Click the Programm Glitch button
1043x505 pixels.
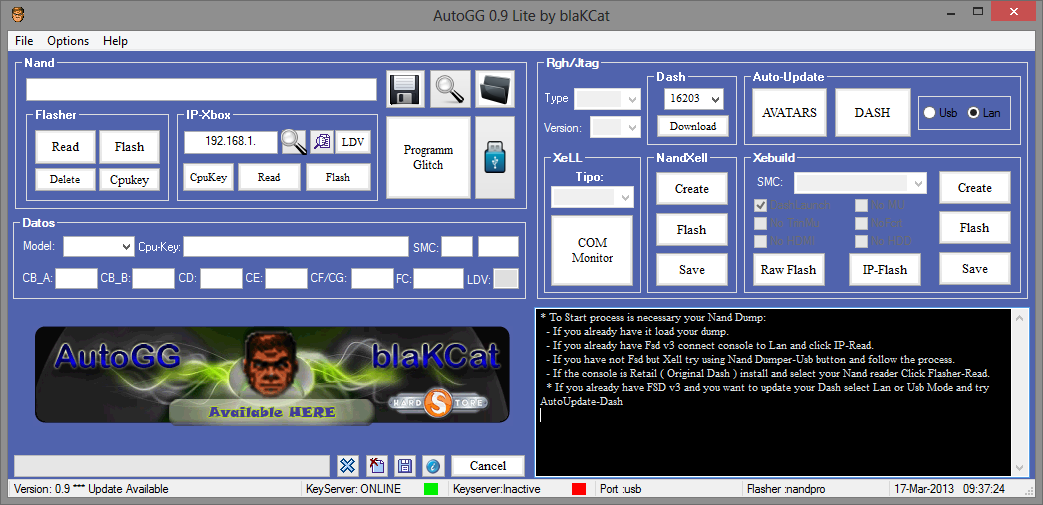tap(428, 157)
